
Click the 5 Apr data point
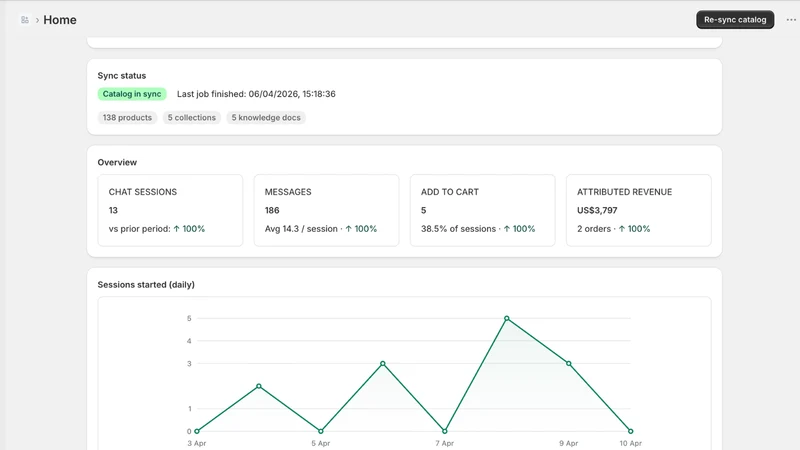pyautogui.click(x=321, y=431)
